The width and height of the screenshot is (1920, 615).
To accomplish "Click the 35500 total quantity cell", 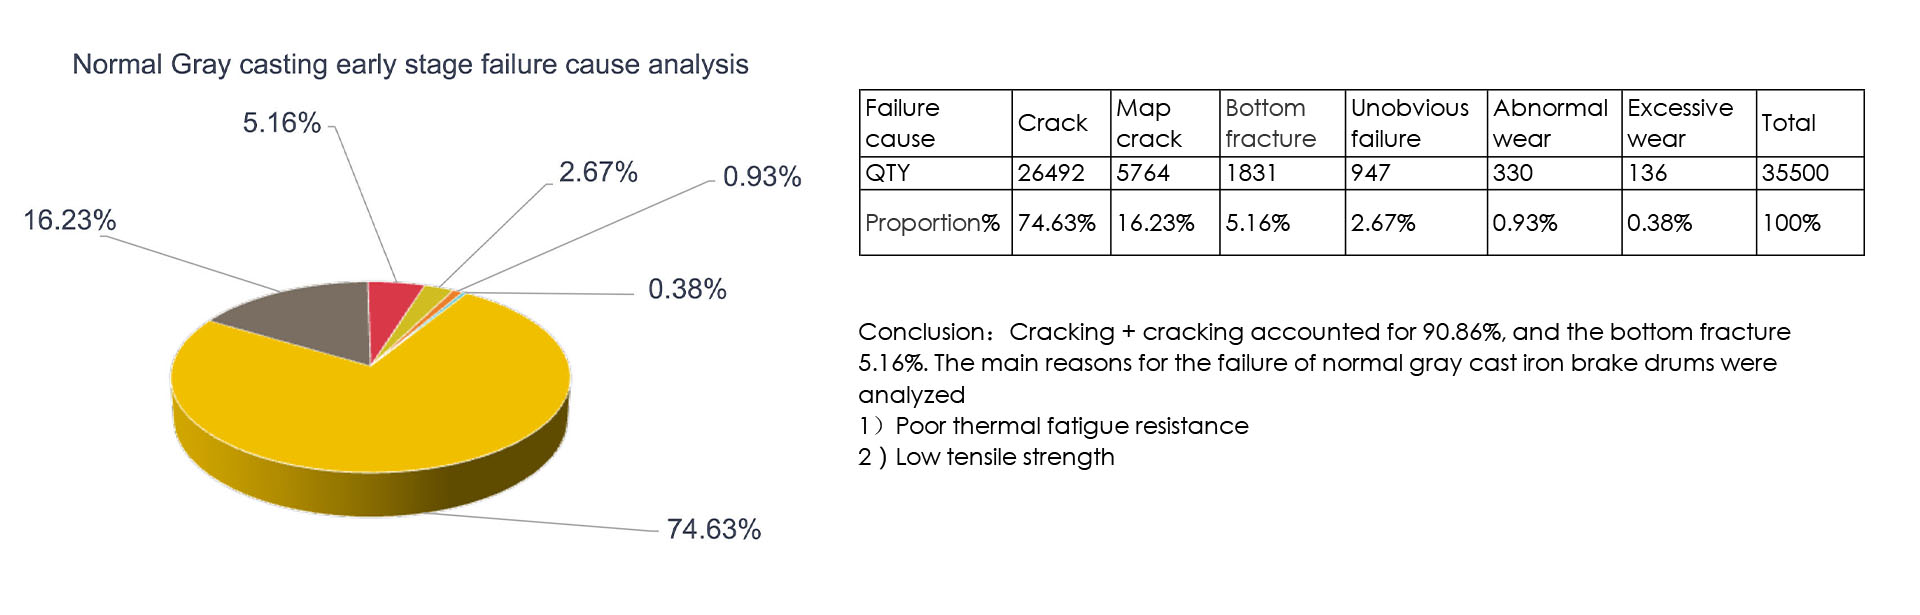I will 1808,173.
